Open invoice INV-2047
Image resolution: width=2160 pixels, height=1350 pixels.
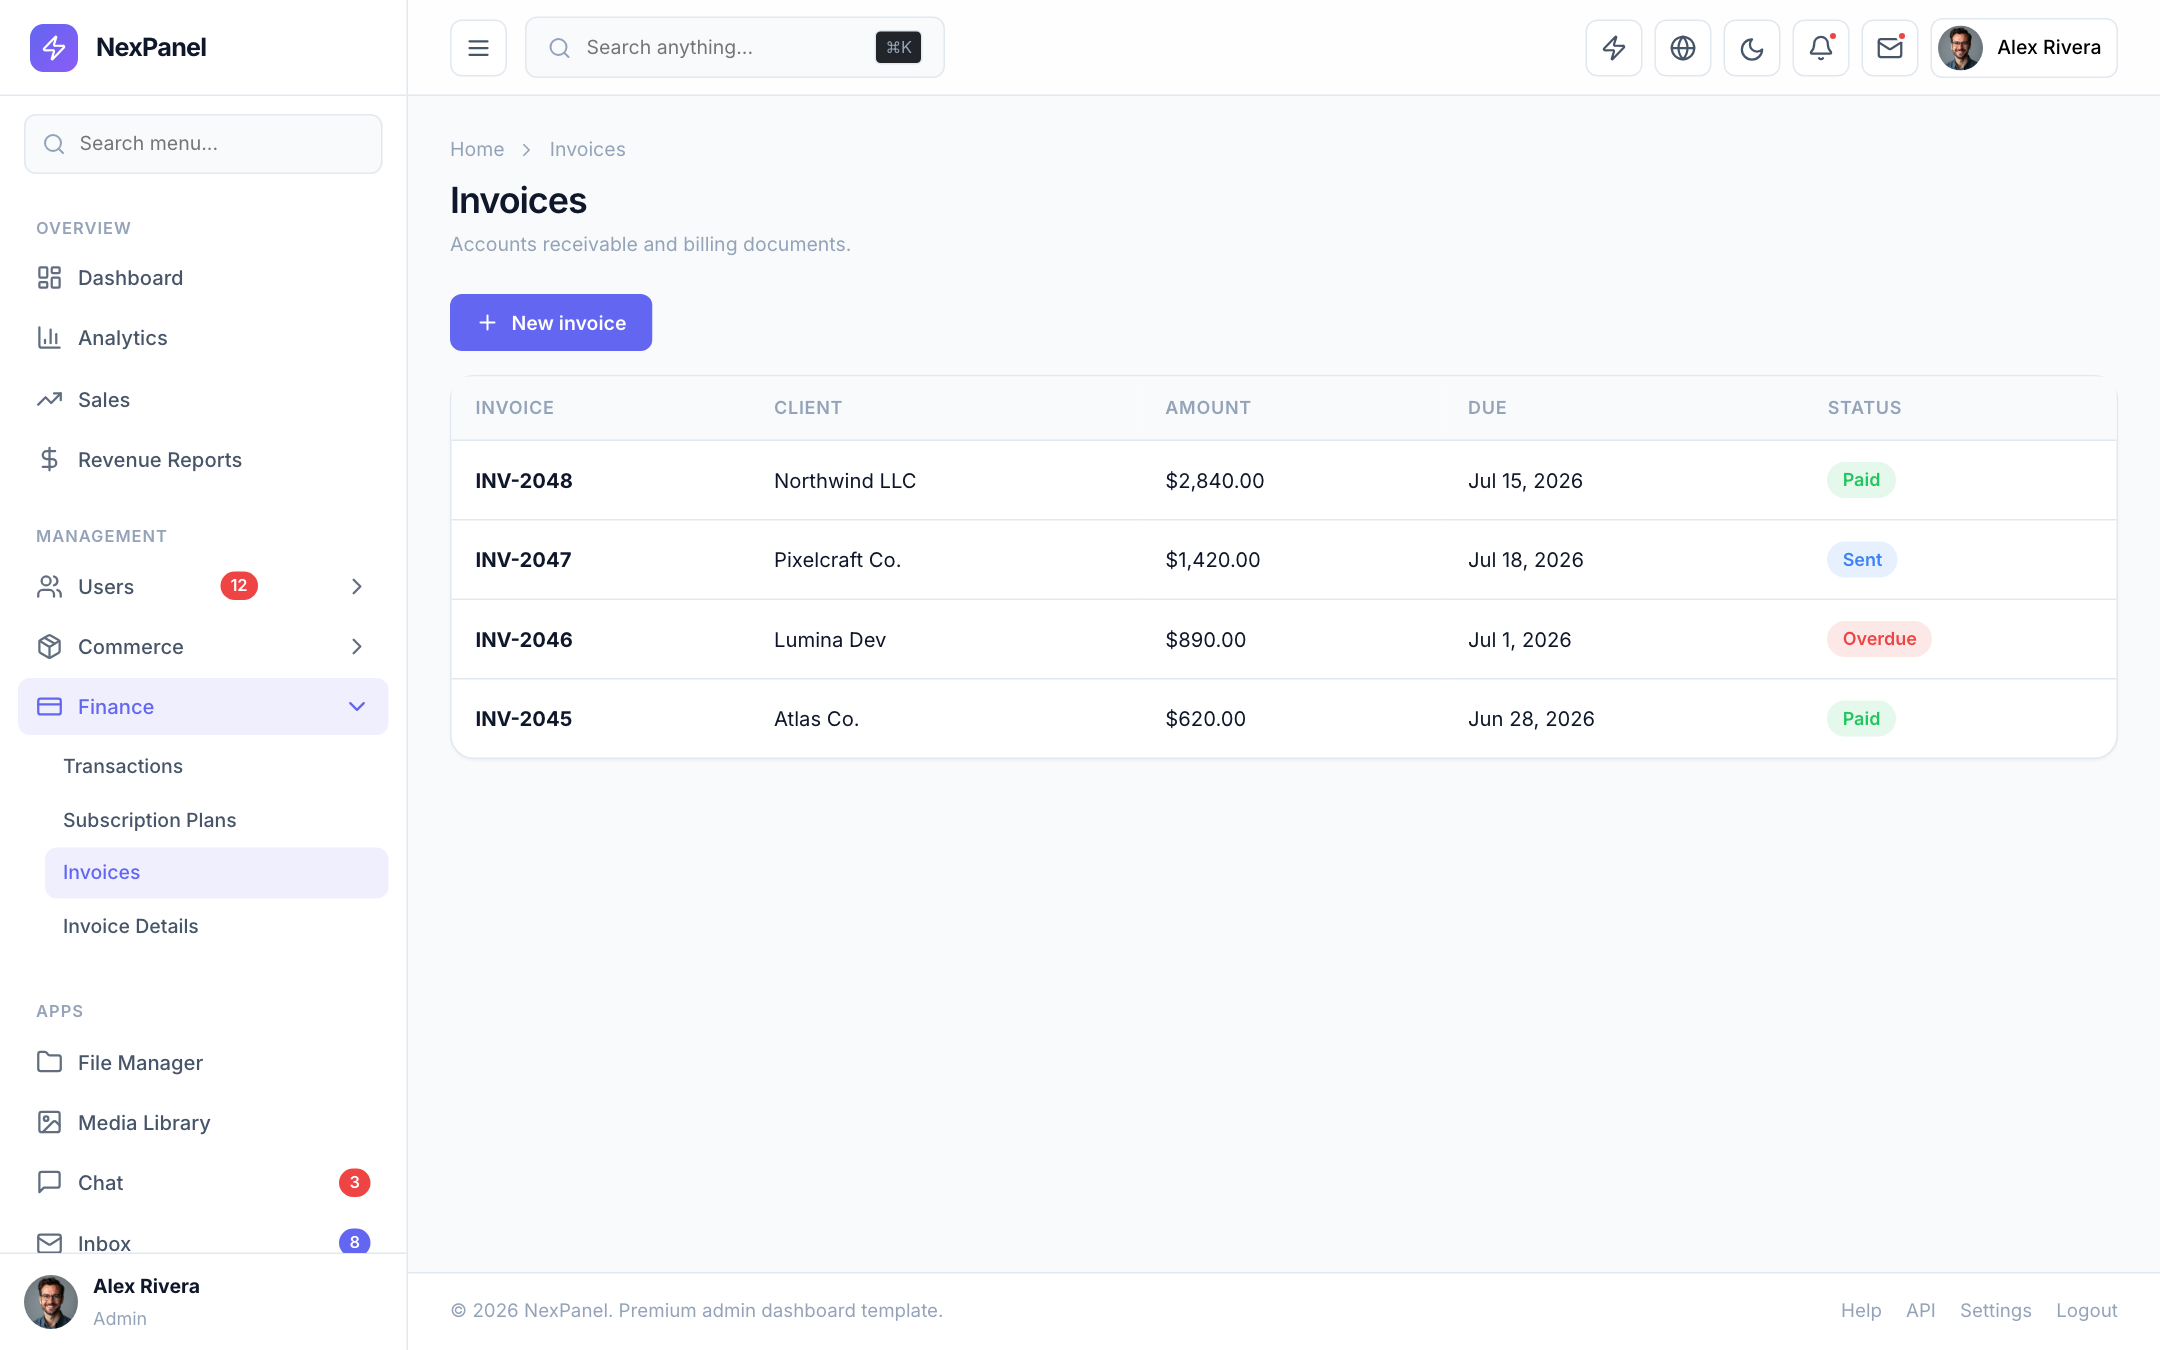(523, 560)
